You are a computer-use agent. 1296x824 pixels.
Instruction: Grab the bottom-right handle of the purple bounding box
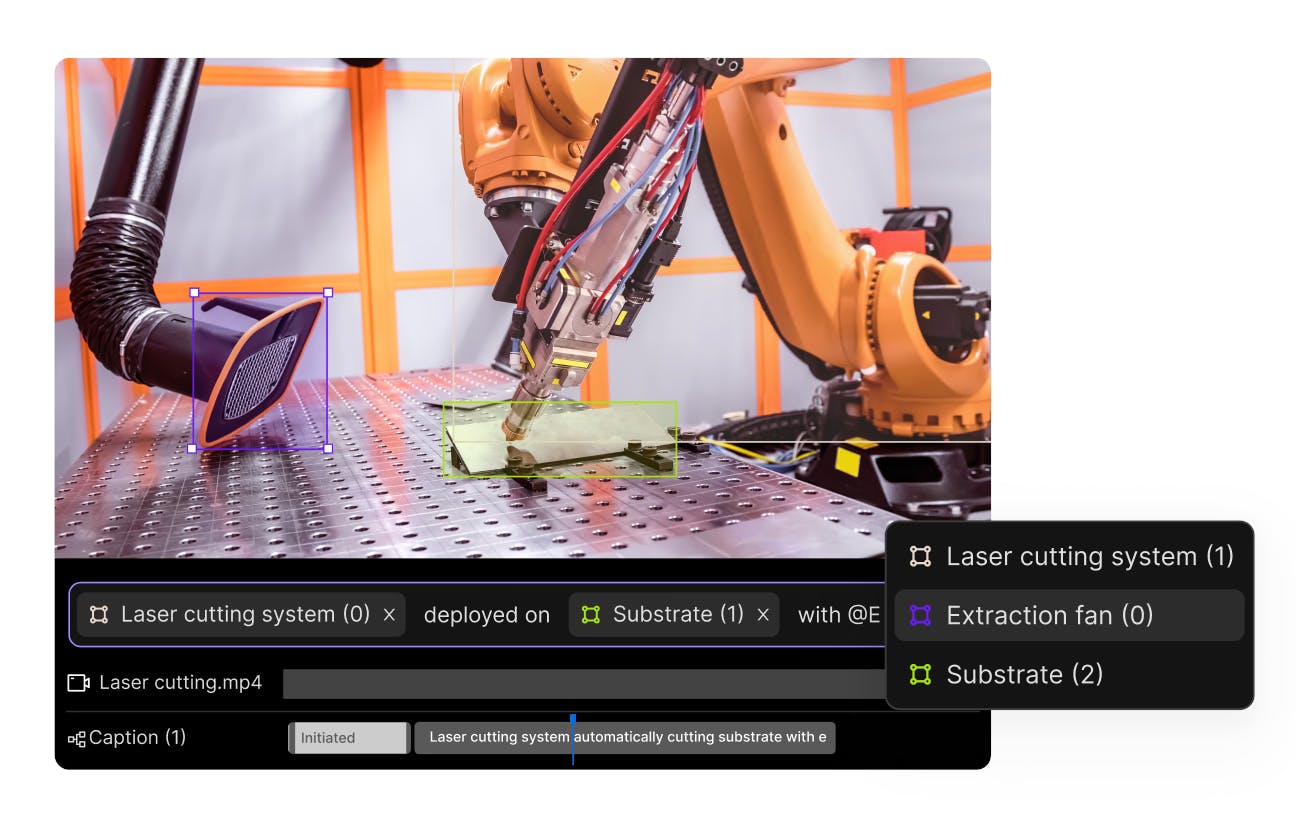tap(328, 449)
